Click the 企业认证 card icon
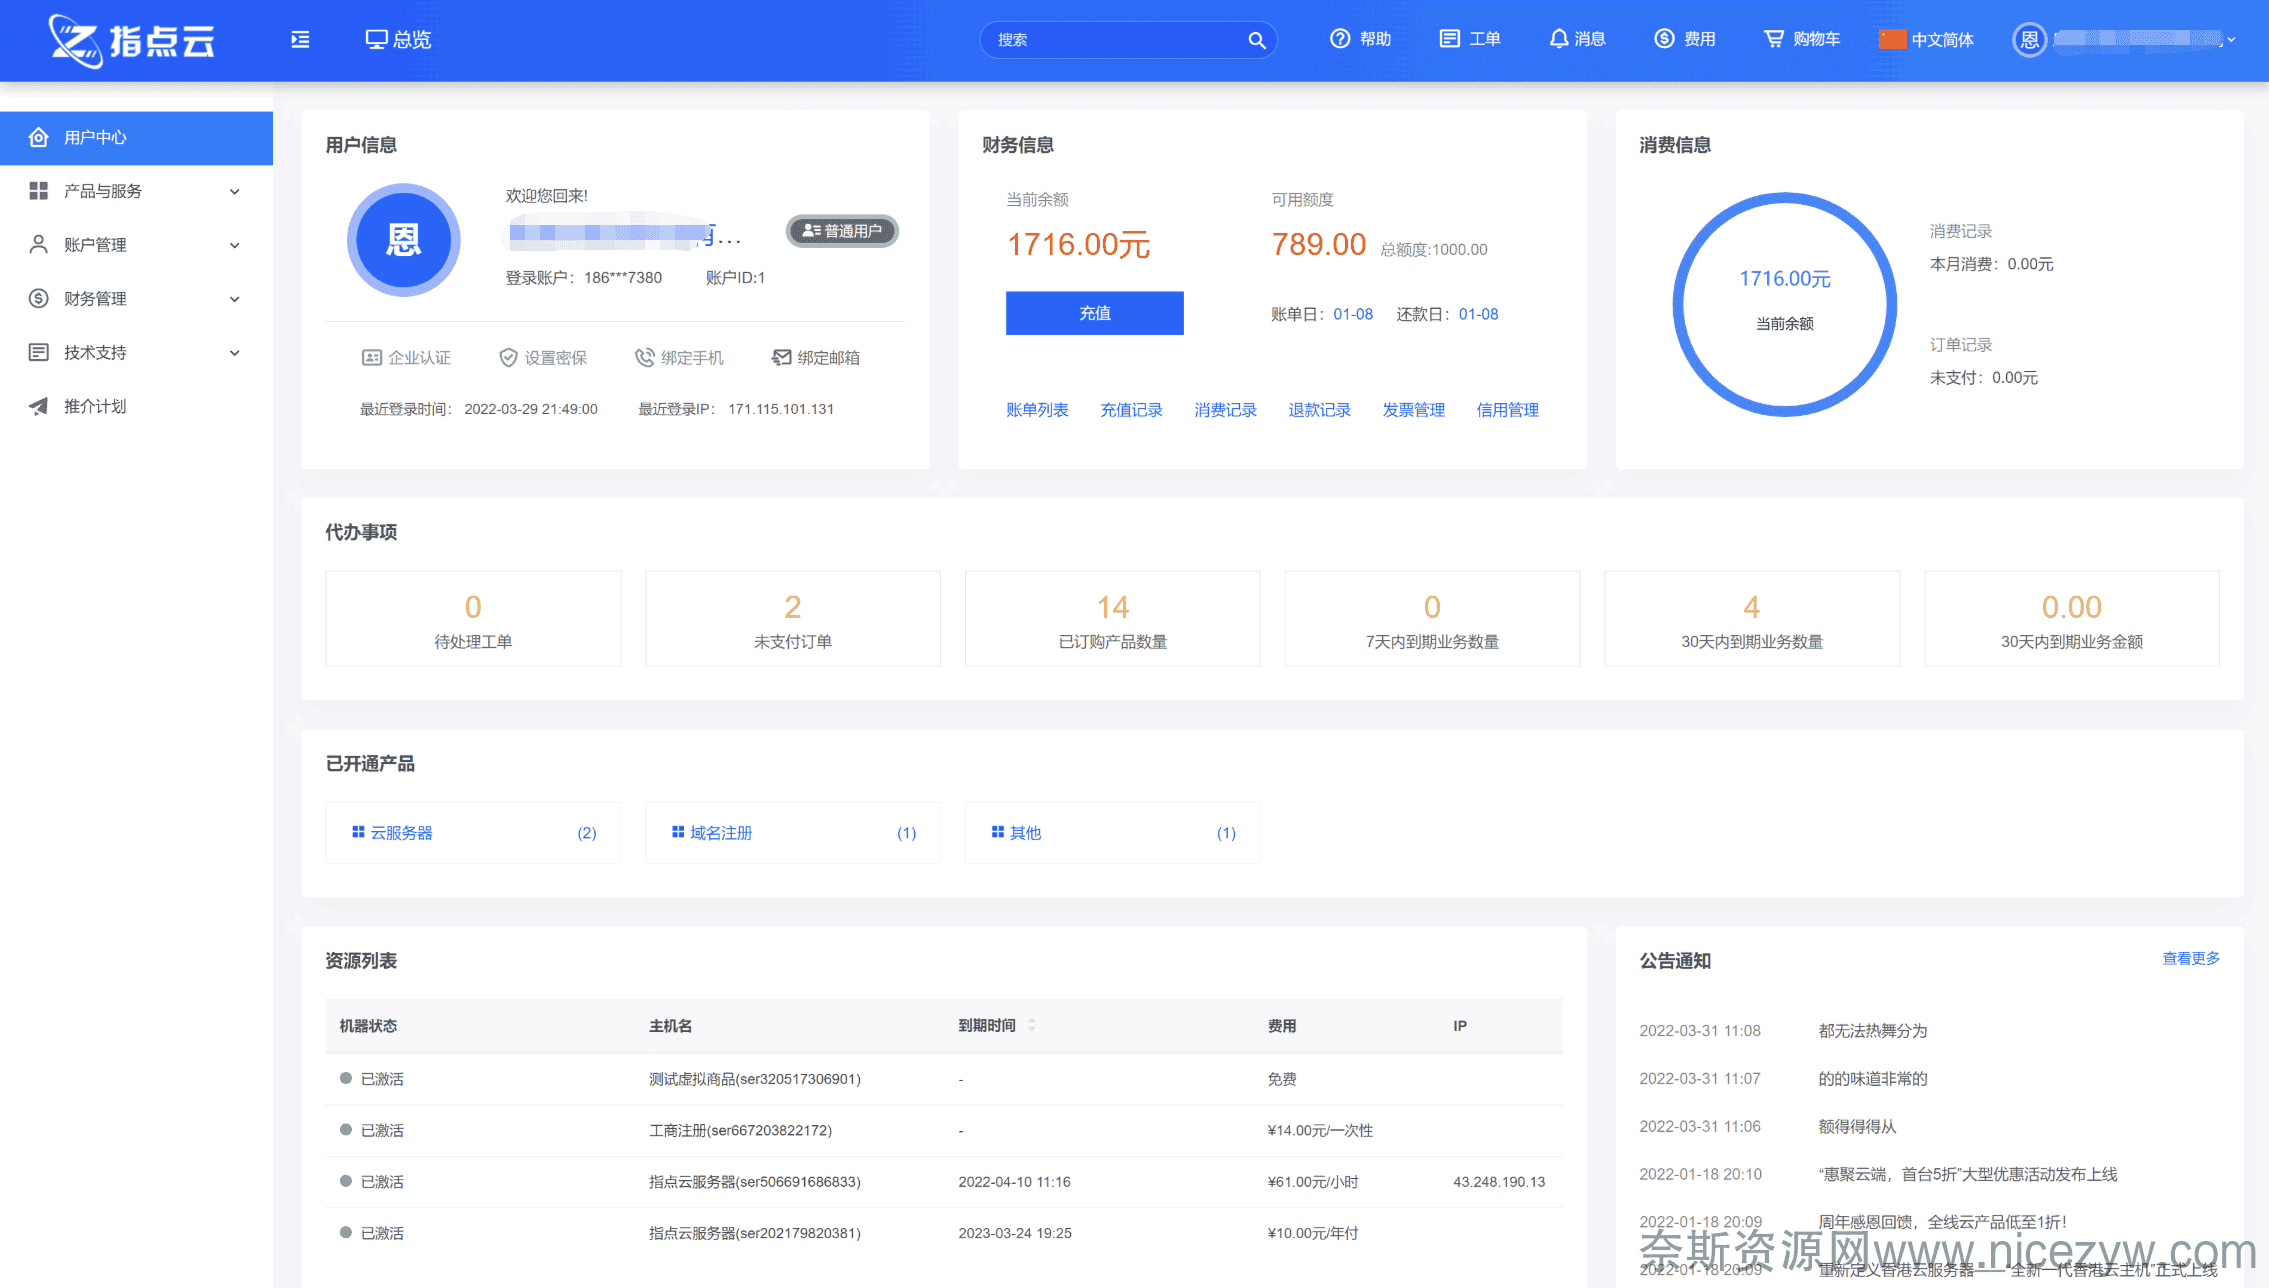Screen dimensions: 2269x1288 371,358
